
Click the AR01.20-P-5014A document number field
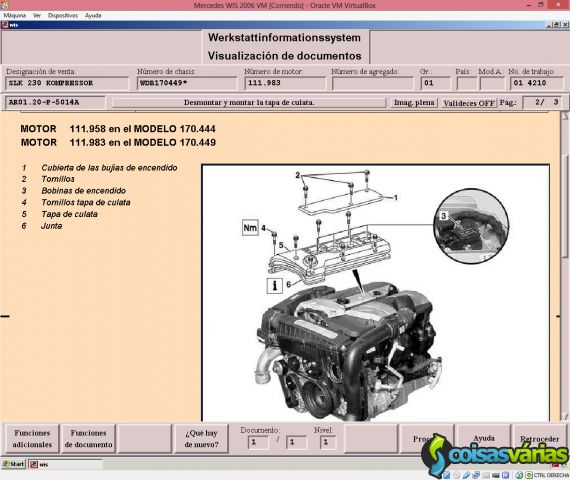pyautogui.click(x=55, y=103)
